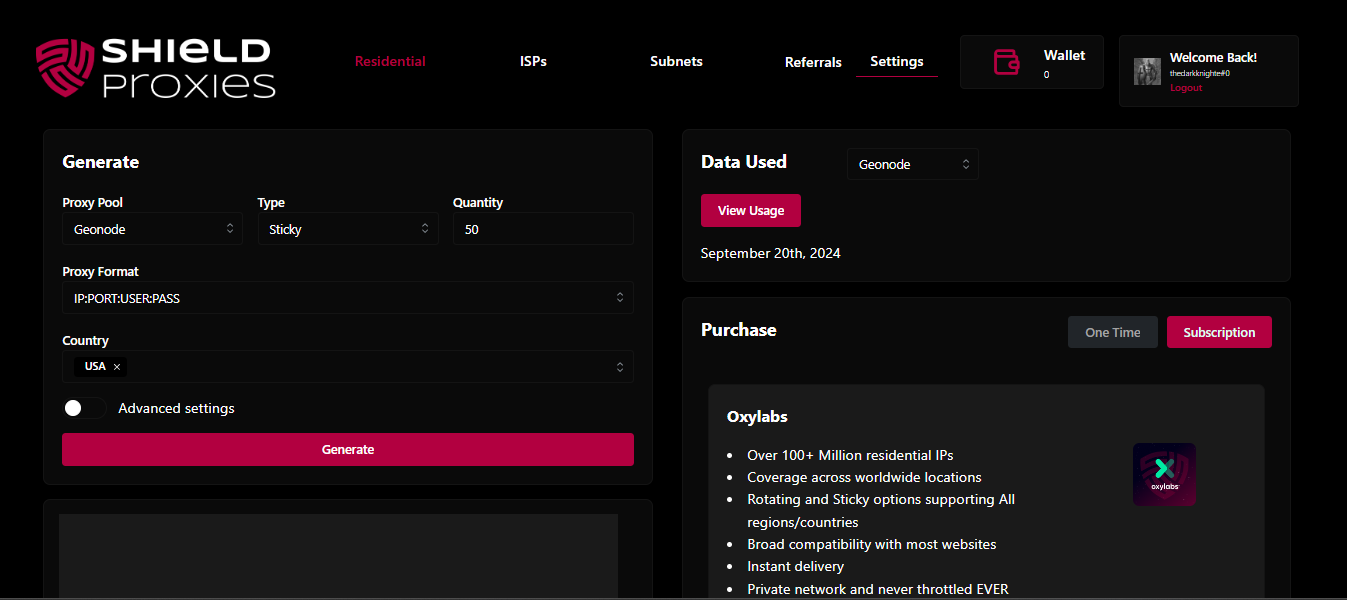
Task: Click the Oxylabs logo image
Action: [x=1164, y=474]
